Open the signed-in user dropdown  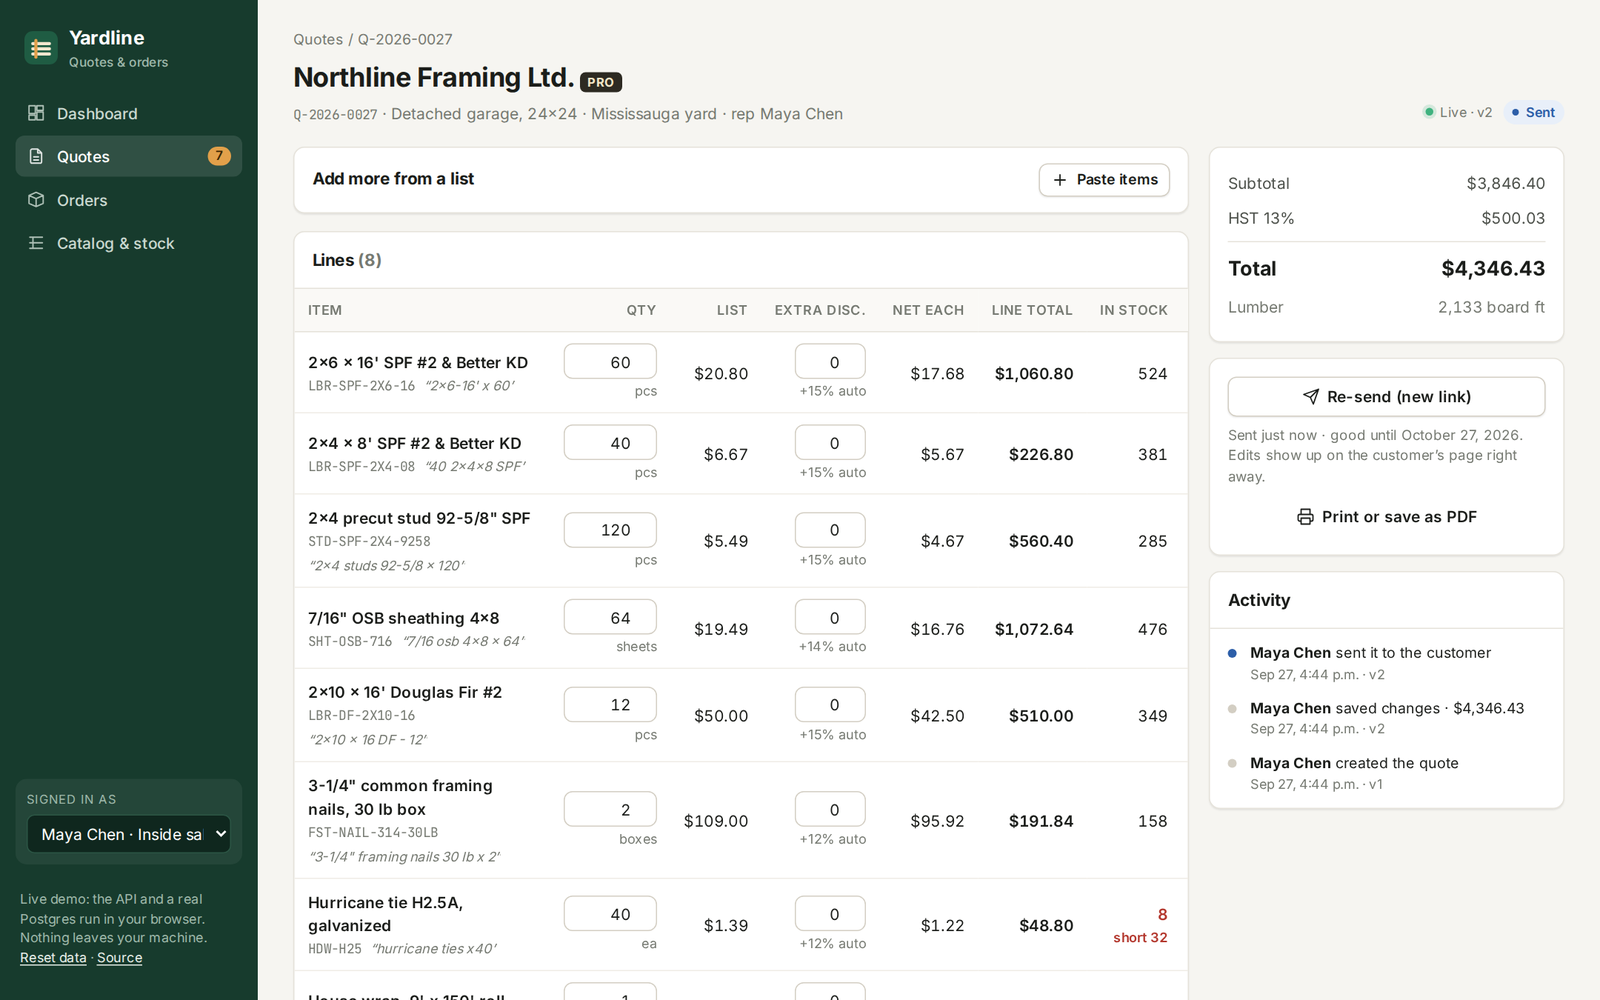click(129, 834)
